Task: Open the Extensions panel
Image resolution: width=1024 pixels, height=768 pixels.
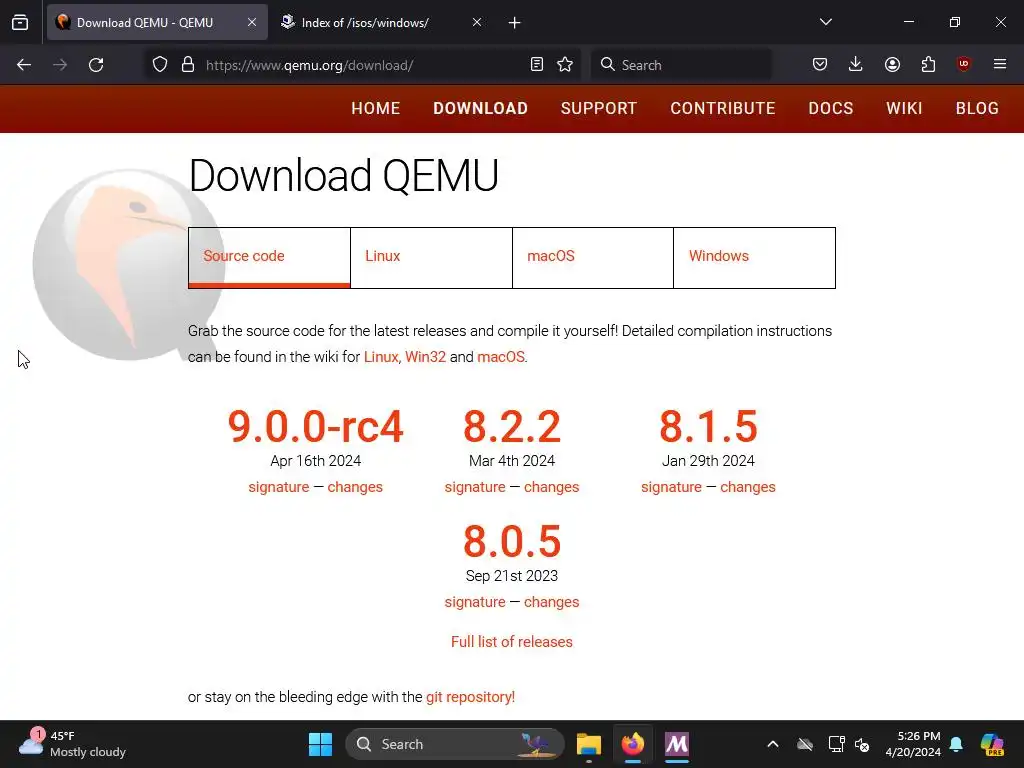Action: pyautogui.click(x=928, y=64)
